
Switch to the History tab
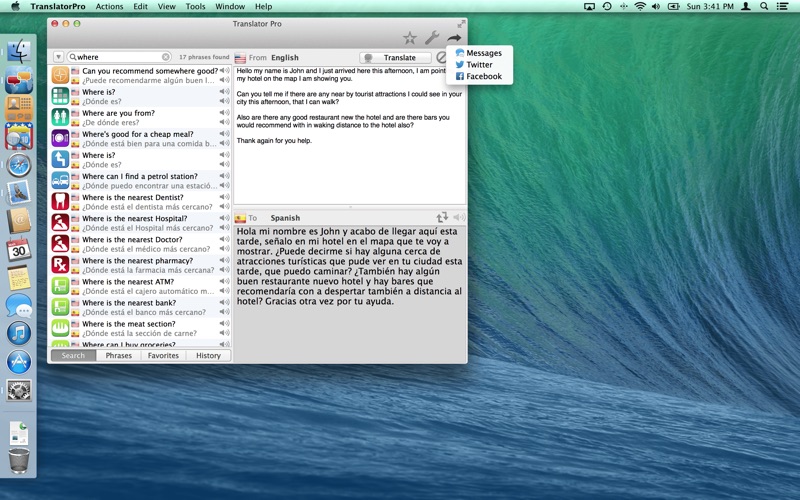pyautogui.click(x=208, y=355)
